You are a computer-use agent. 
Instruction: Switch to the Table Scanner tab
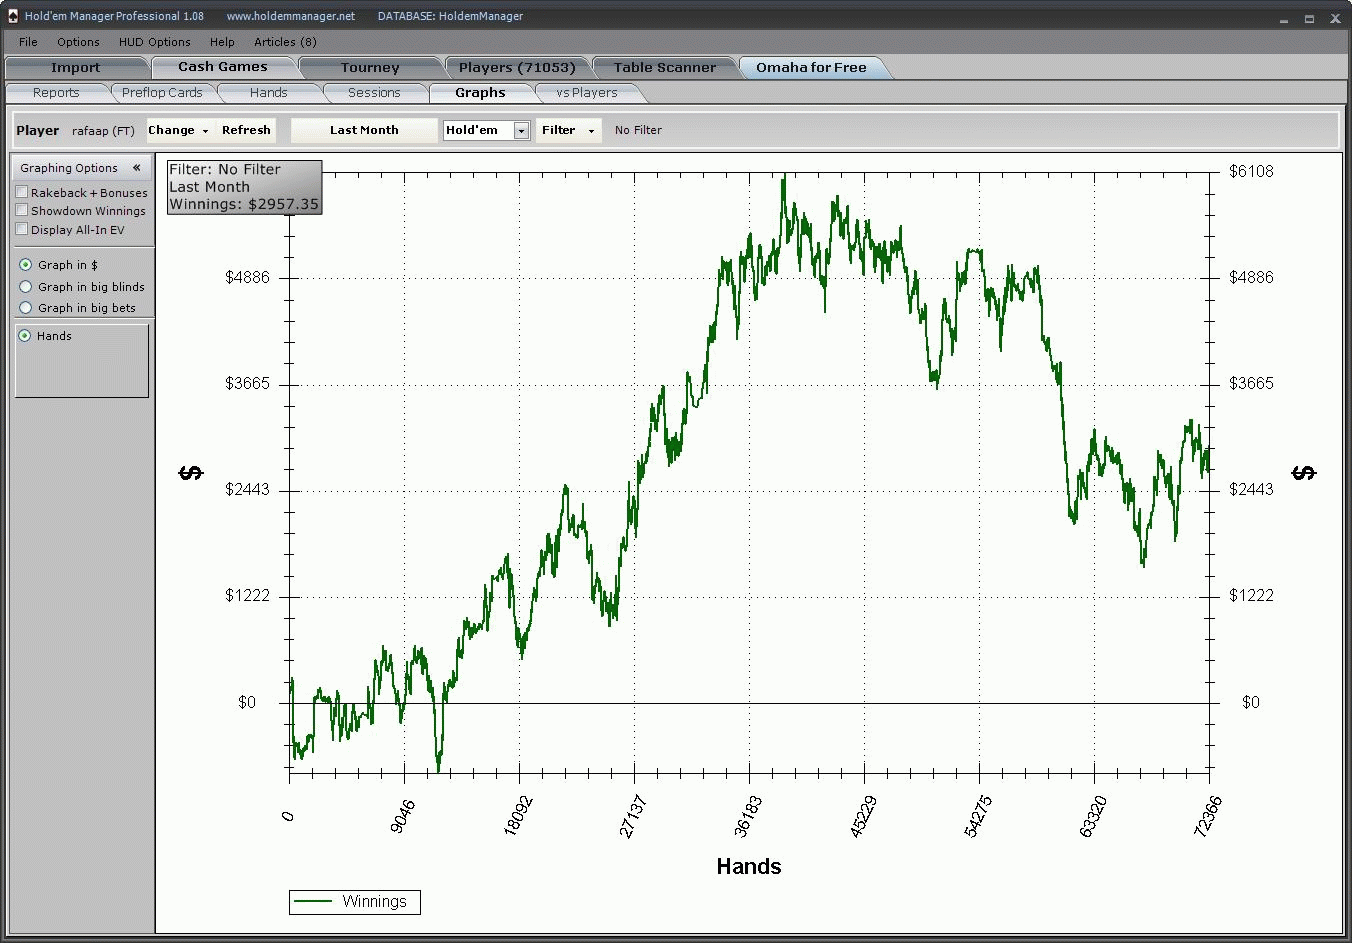pos(665,67)
